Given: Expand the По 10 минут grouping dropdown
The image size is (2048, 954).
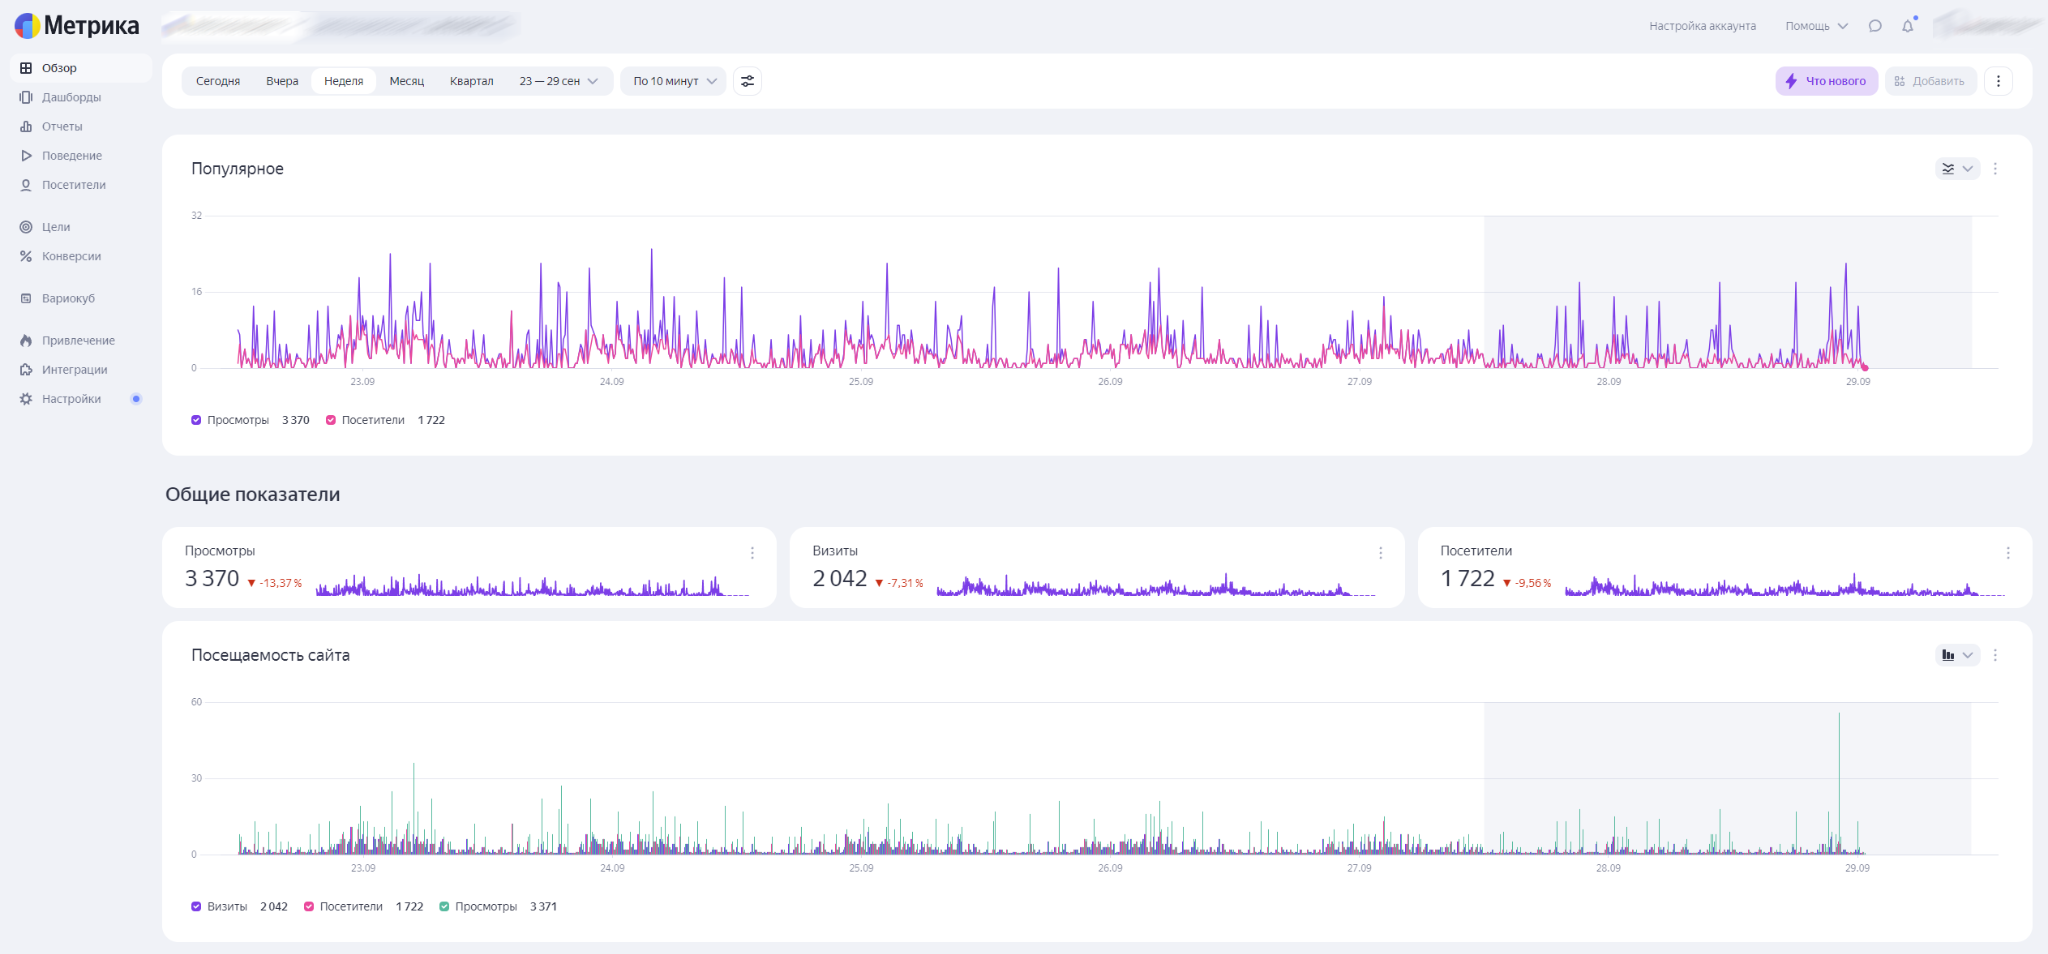Looking at the screenshot, I should click(x=674, y=81).
